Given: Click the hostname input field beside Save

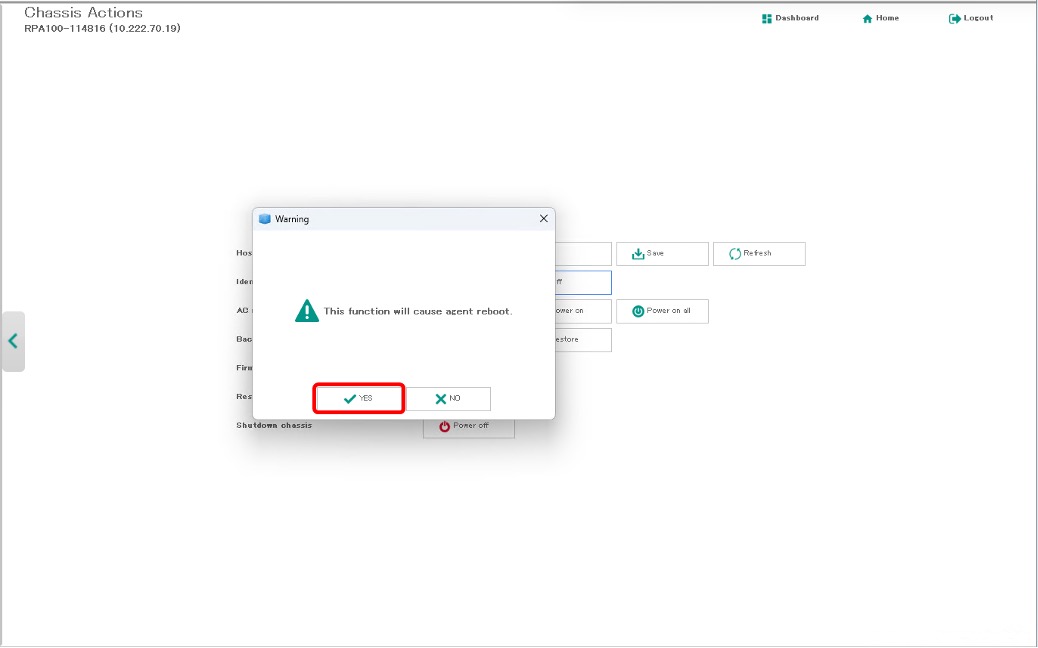Looking at the screenshot, I should [582, 254].
